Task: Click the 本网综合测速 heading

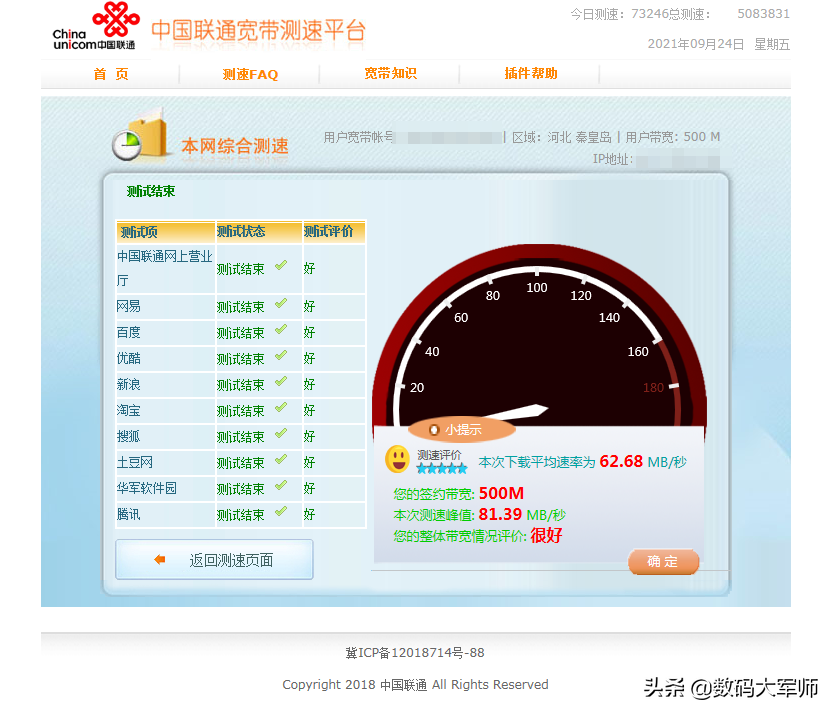Action: tap(235, 146)
